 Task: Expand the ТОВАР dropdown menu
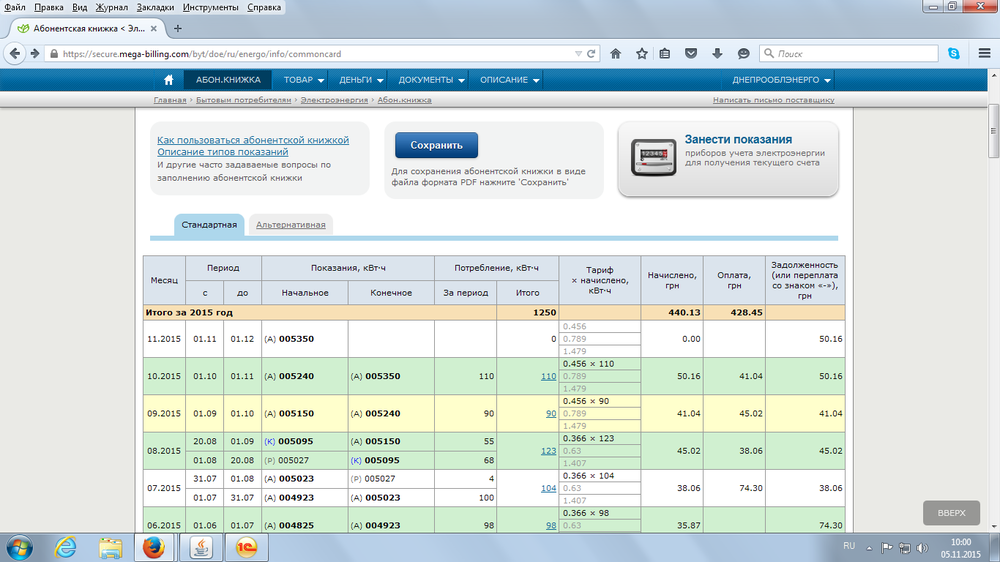pos(304,80)
